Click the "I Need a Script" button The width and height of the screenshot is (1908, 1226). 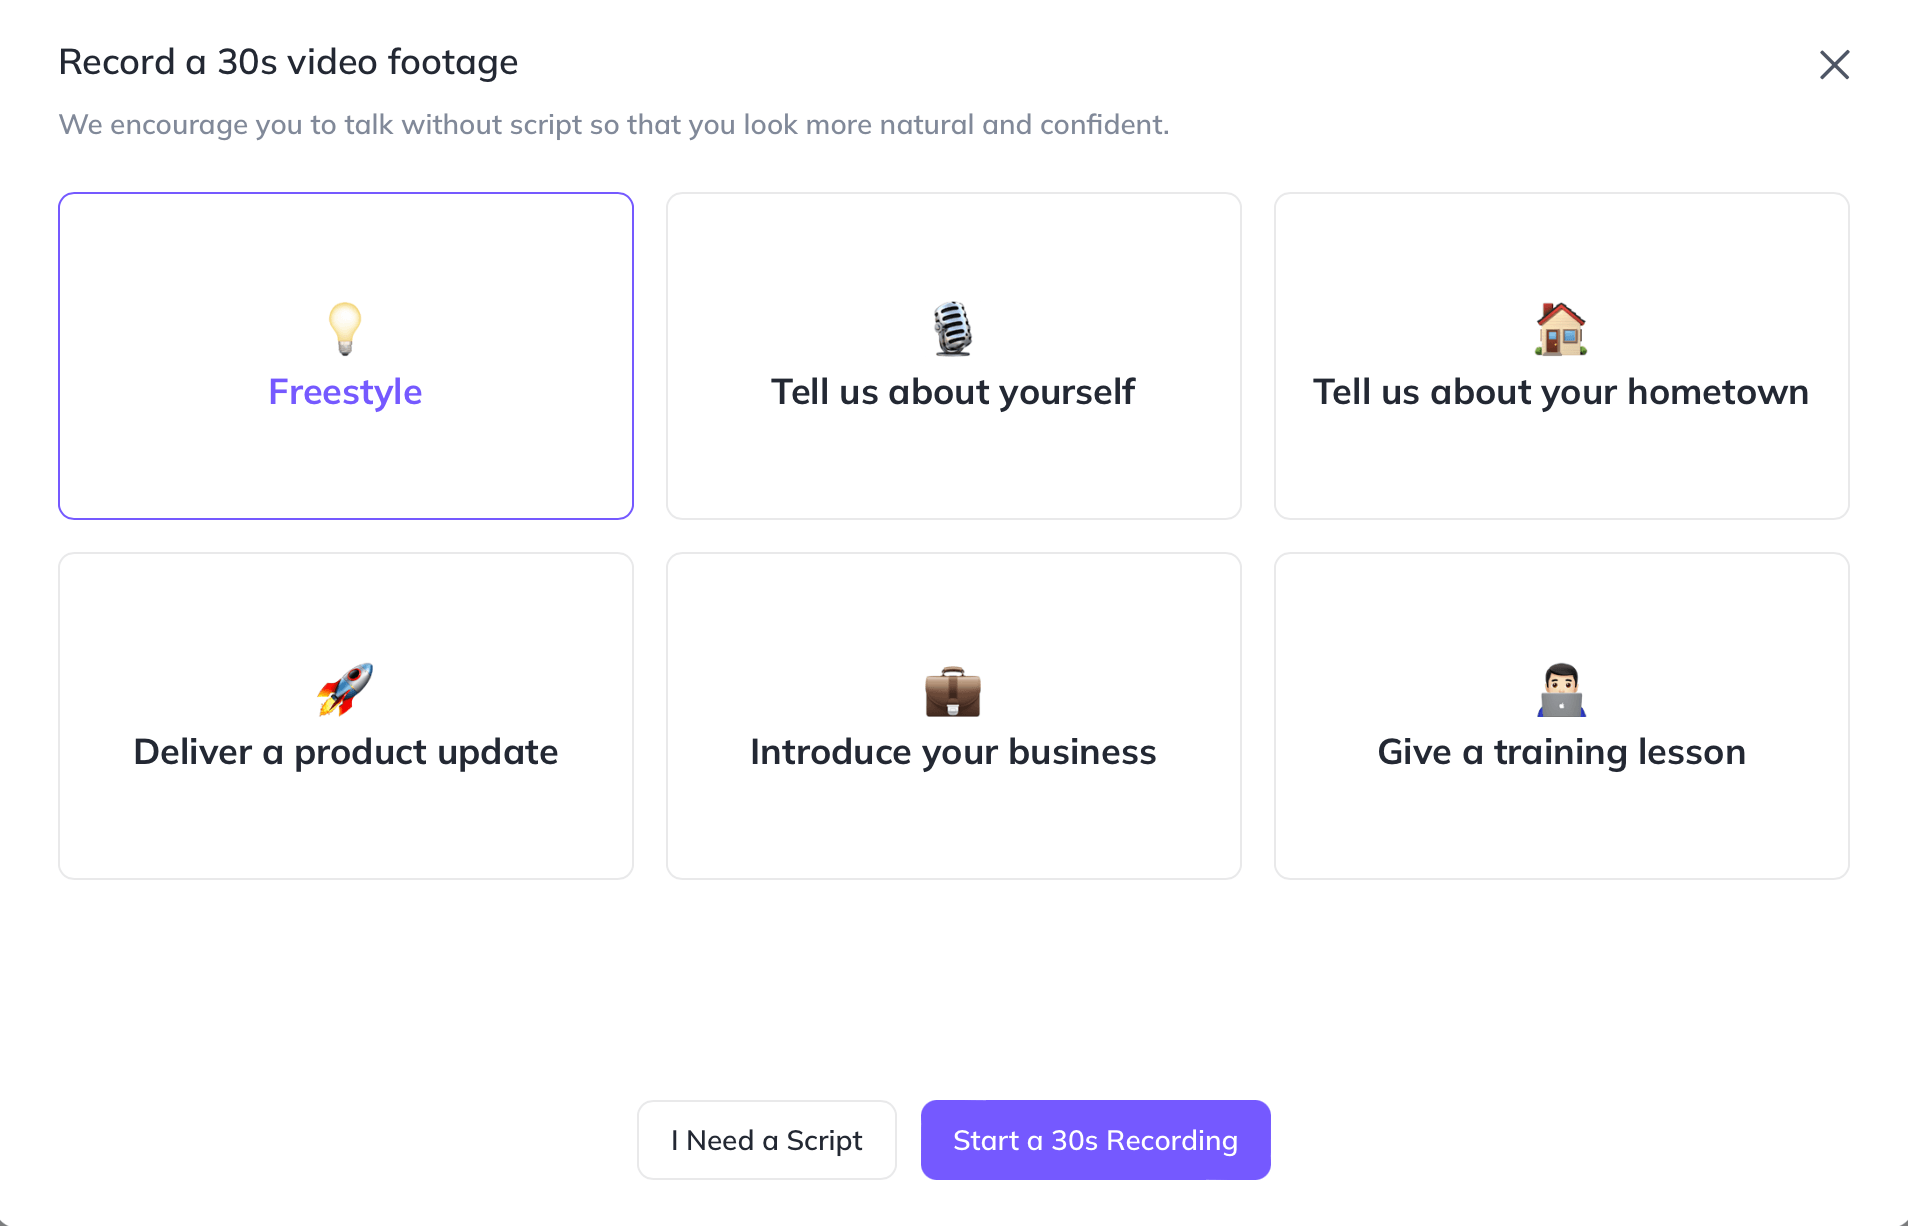767,1140
